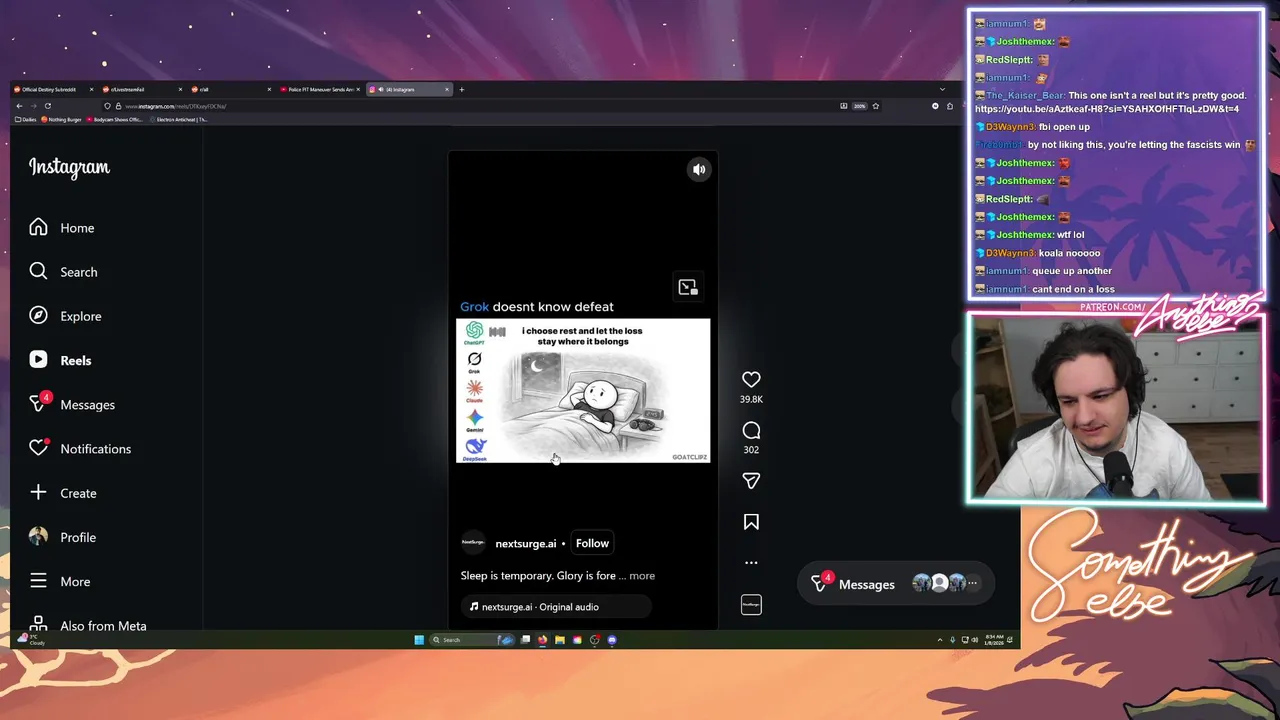
Task: Open Search in Instagram sidebar
Action: 63,272
